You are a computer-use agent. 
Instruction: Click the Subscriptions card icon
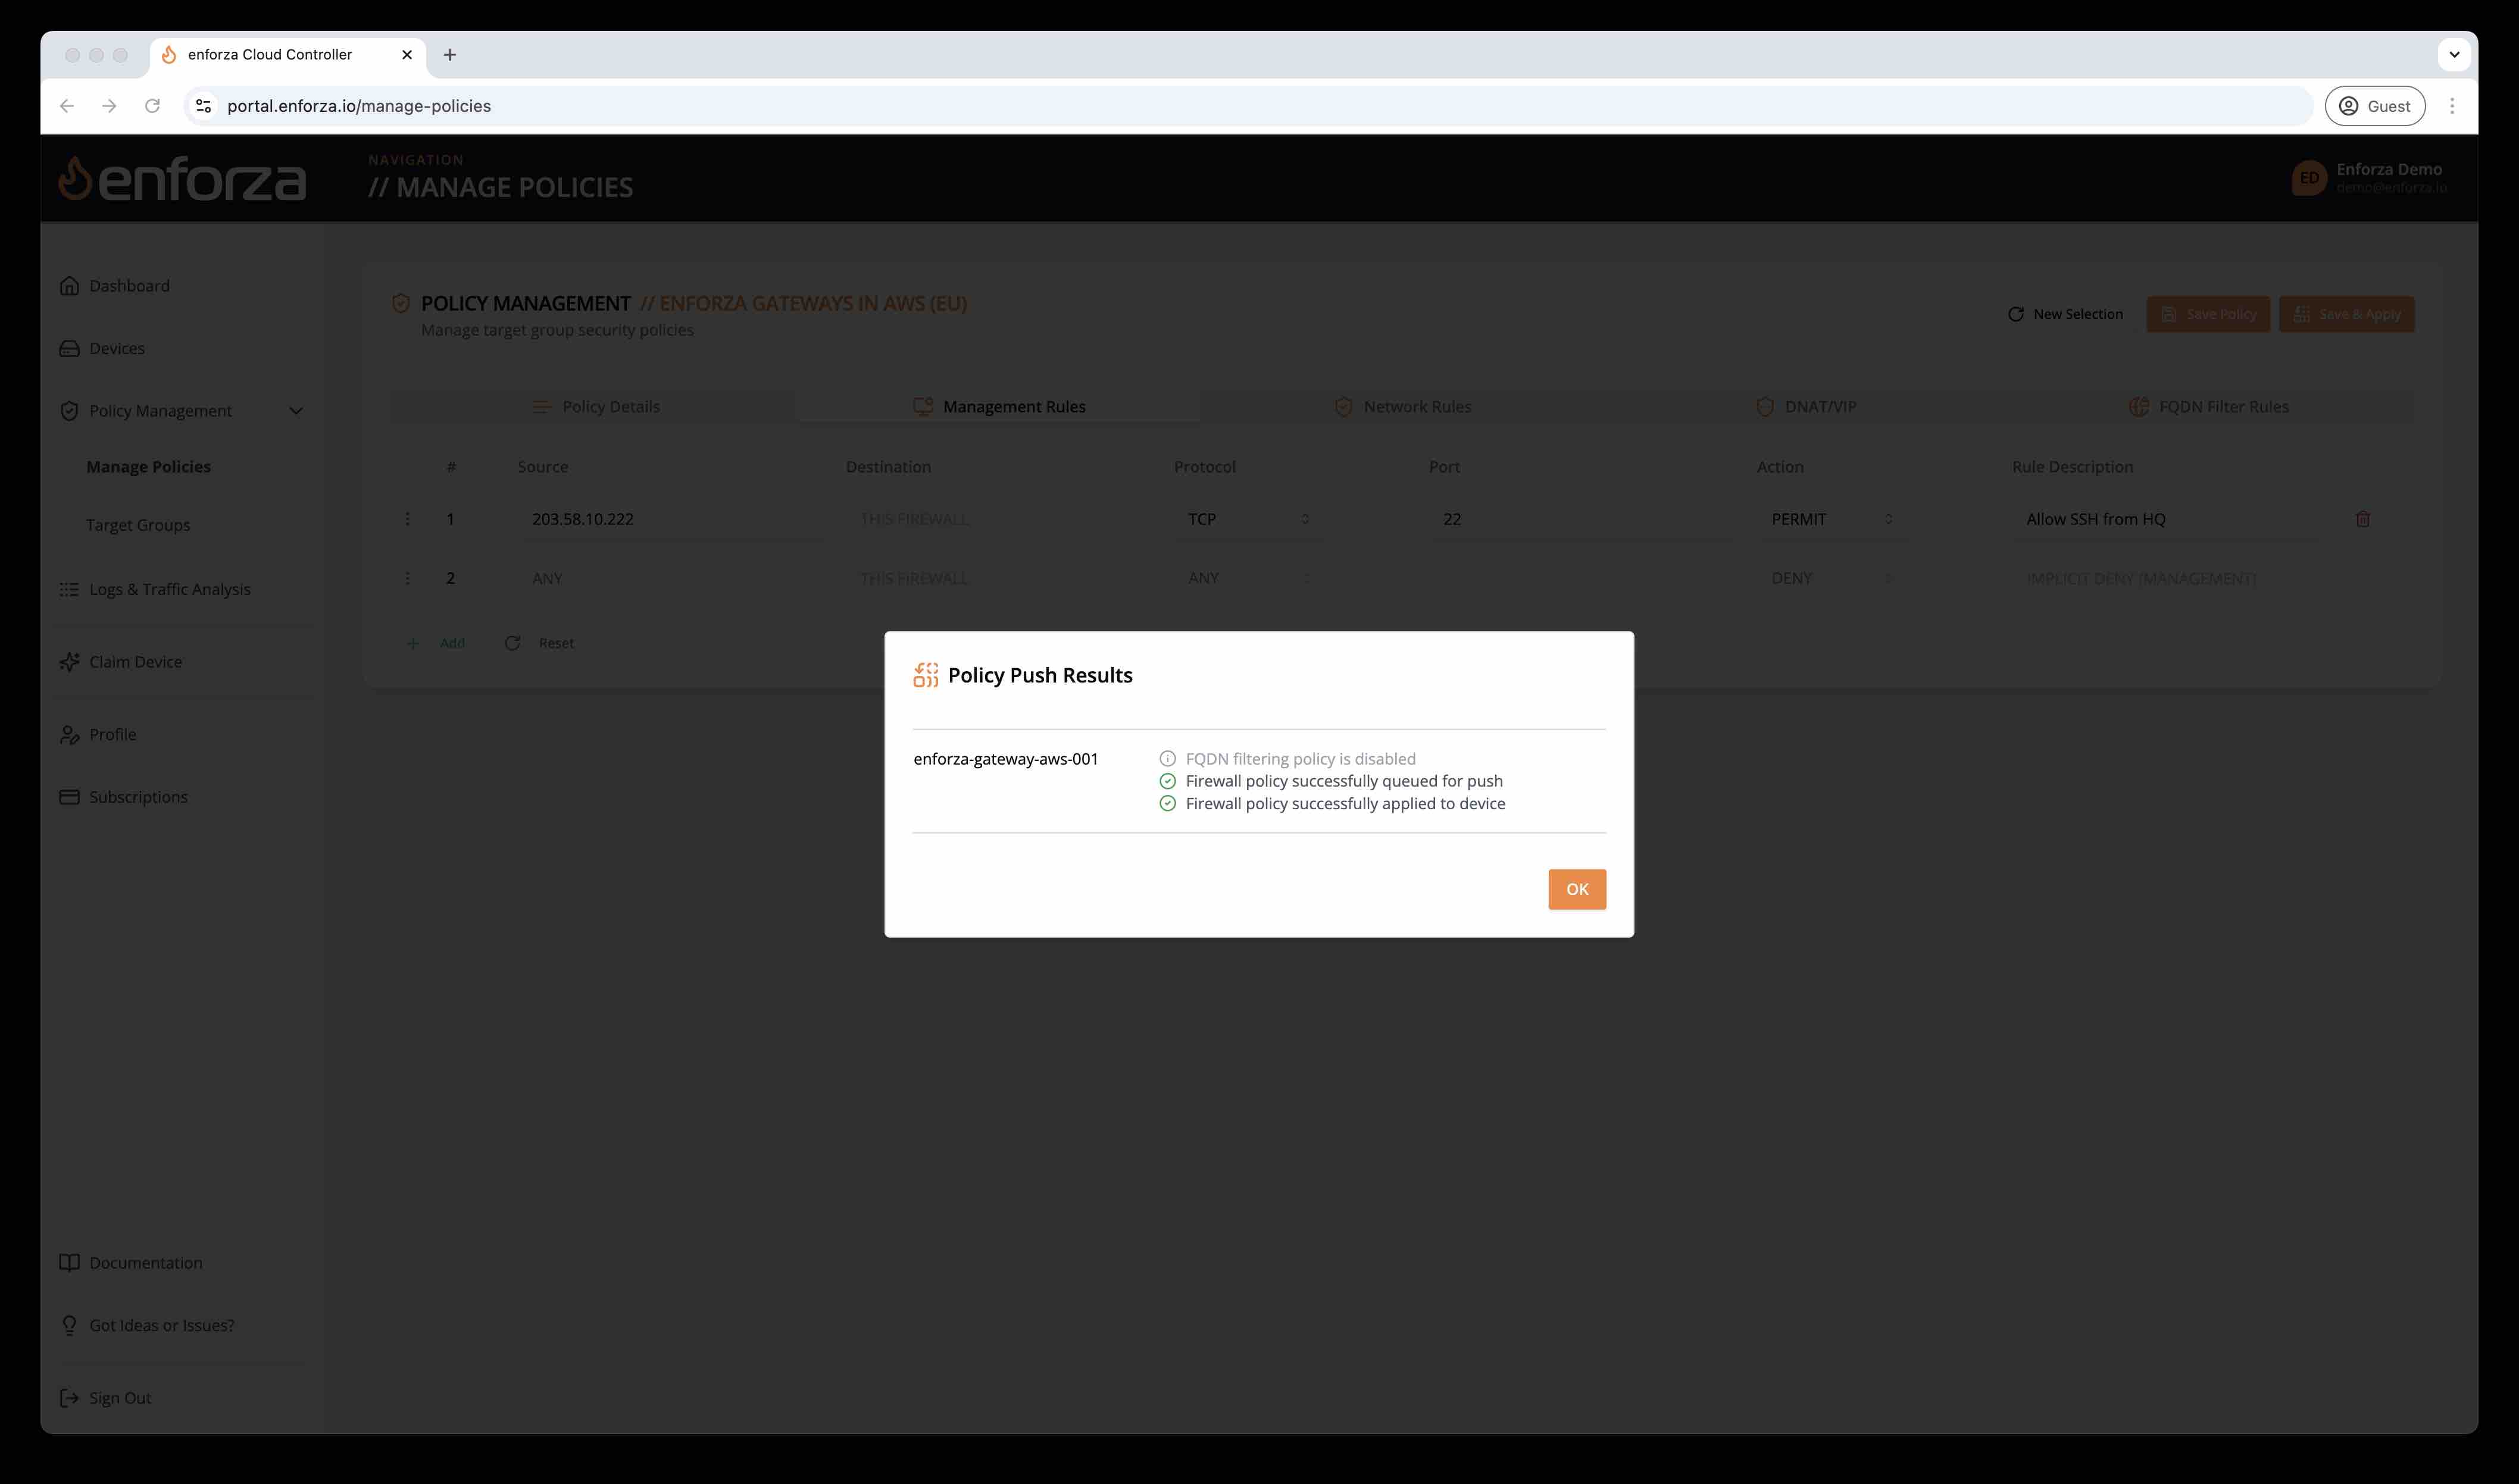tap(69, 797)
